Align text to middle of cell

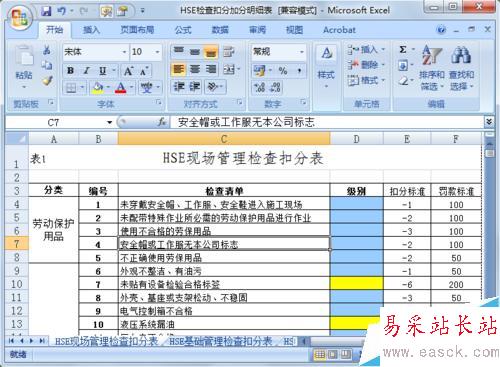click(195, 51)
